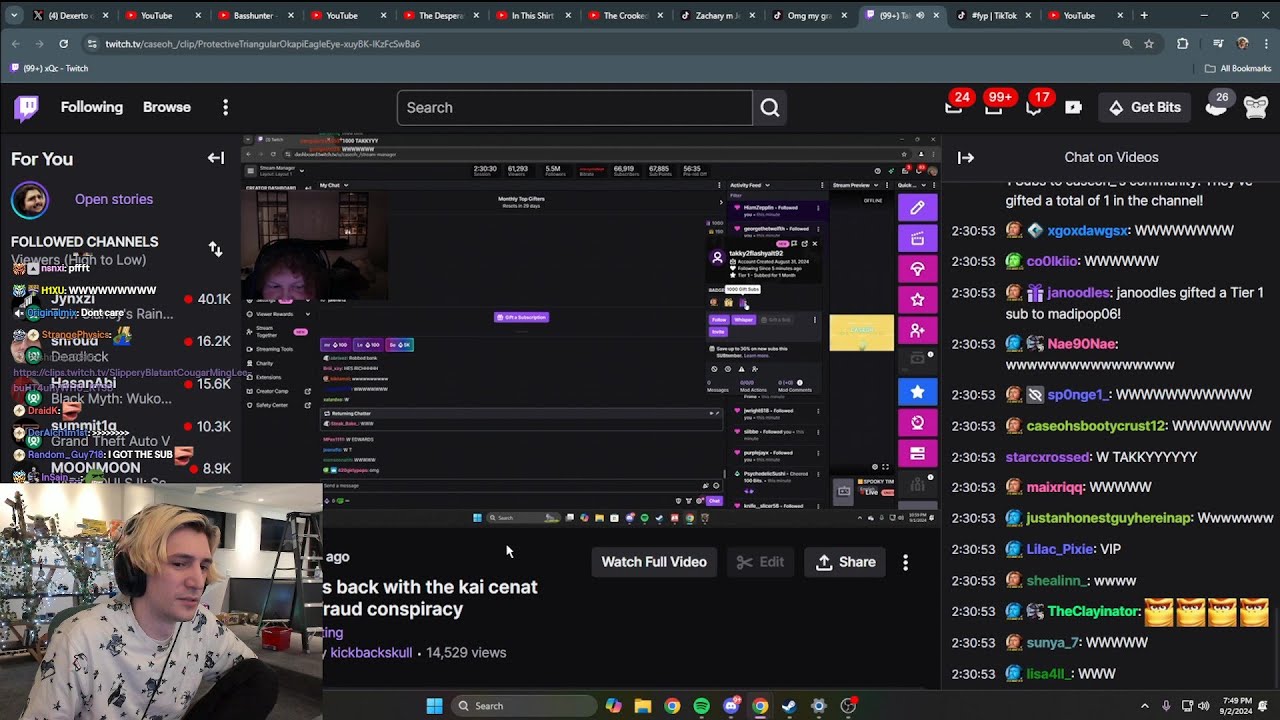
Task: Open the gorilla user avatar menu
Action: [1256, 107]
